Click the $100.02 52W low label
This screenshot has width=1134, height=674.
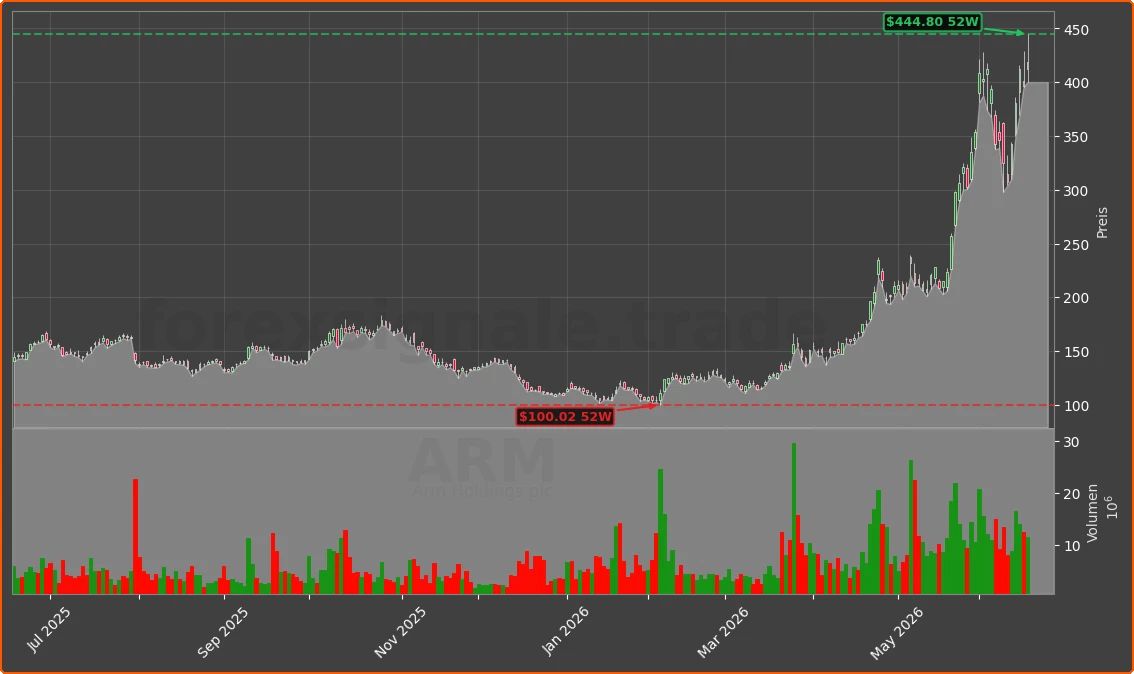point(565,417)
